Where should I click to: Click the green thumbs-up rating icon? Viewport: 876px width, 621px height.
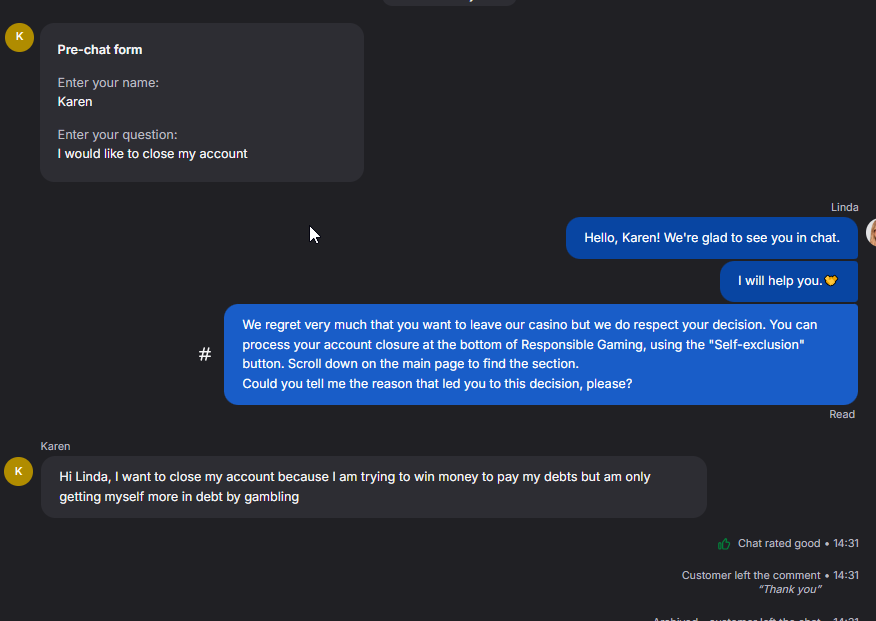pos(724,544)
